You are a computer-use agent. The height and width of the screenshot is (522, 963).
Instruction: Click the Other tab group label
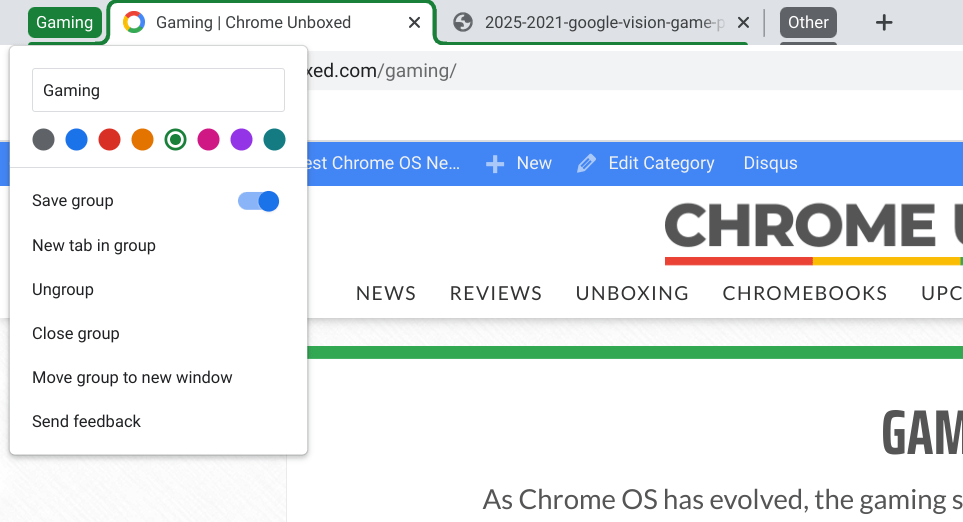tap(808, 23)
